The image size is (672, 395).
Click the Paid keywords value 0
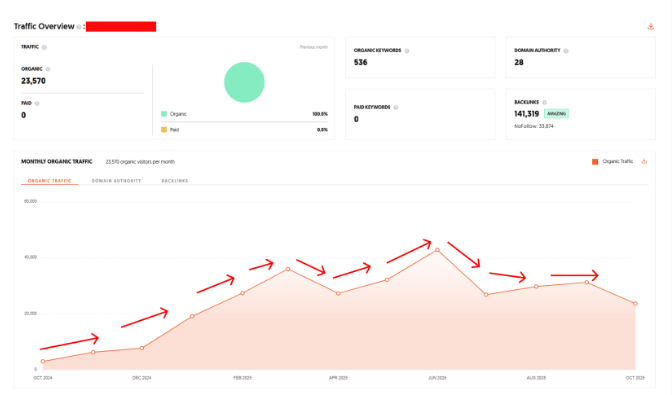pos(356,120)
